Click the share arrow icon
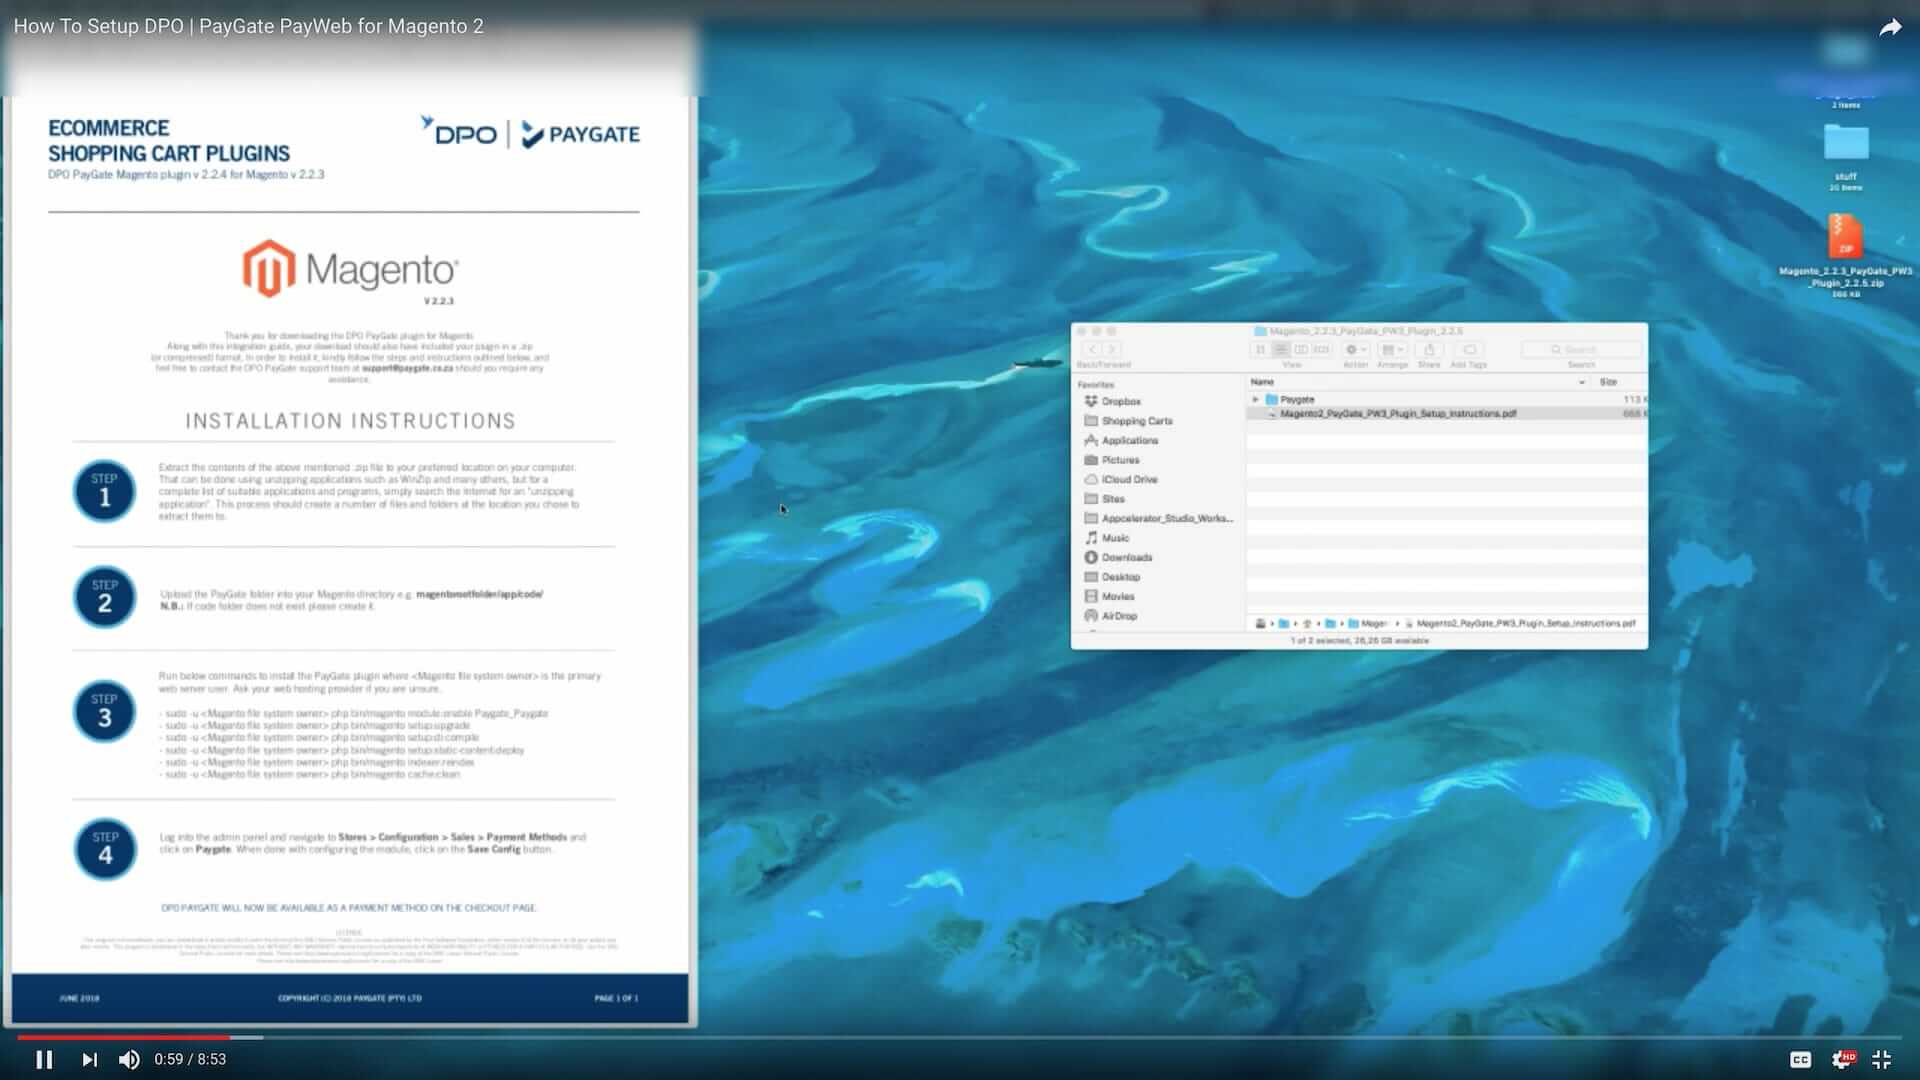The image size is (1920, 1080). (1889, 28)
